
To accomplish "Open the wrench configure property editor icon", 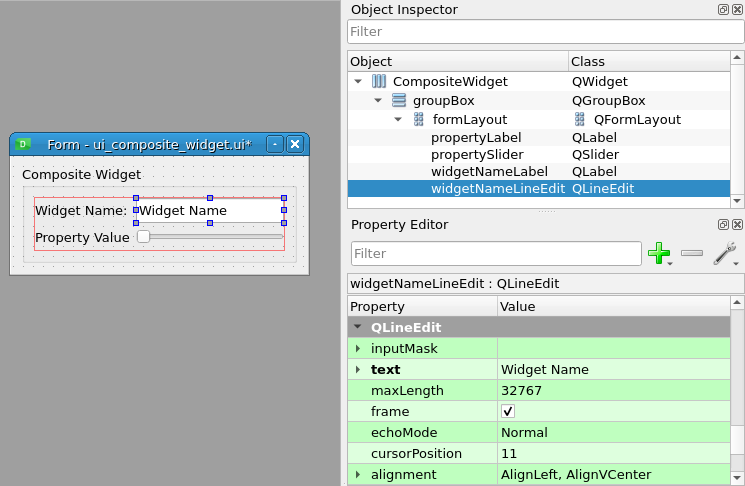I will click(x=725, y=254).
